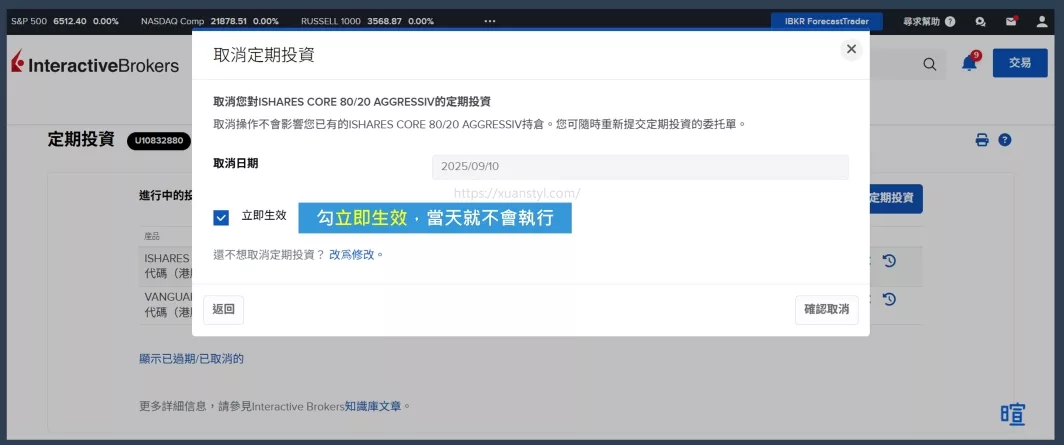Viewport: 1064px width, 445px height.
Task: Close the cancel recurring investment dialog
Action: [x=851, y=49]
